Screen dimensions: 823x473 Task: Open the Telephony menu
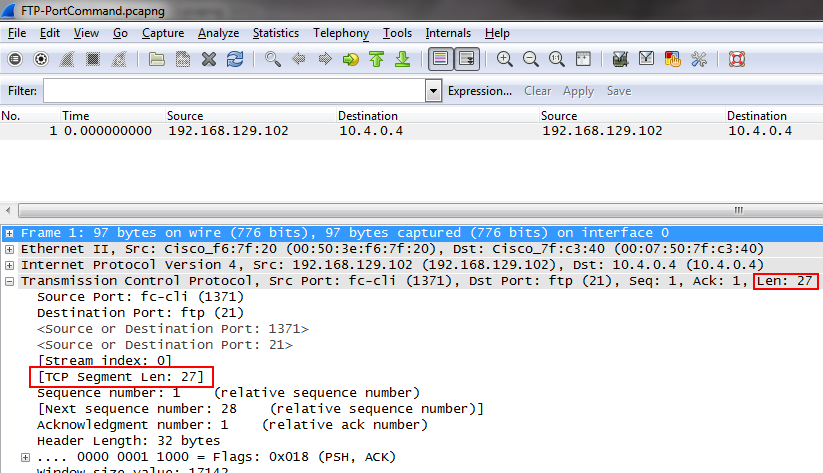click(x=341, y=33)
